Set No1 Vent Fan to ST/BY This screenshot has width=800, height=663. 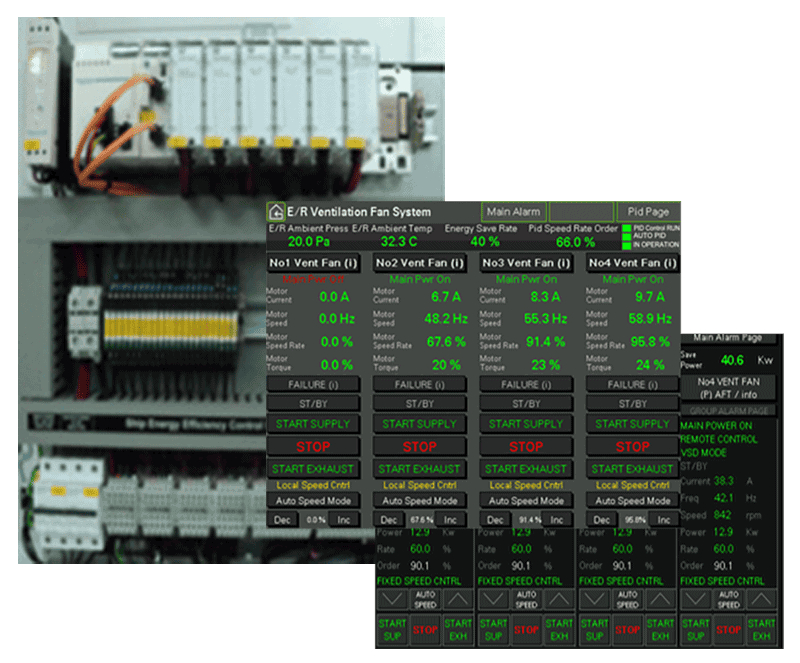click(x=313, y=404)
